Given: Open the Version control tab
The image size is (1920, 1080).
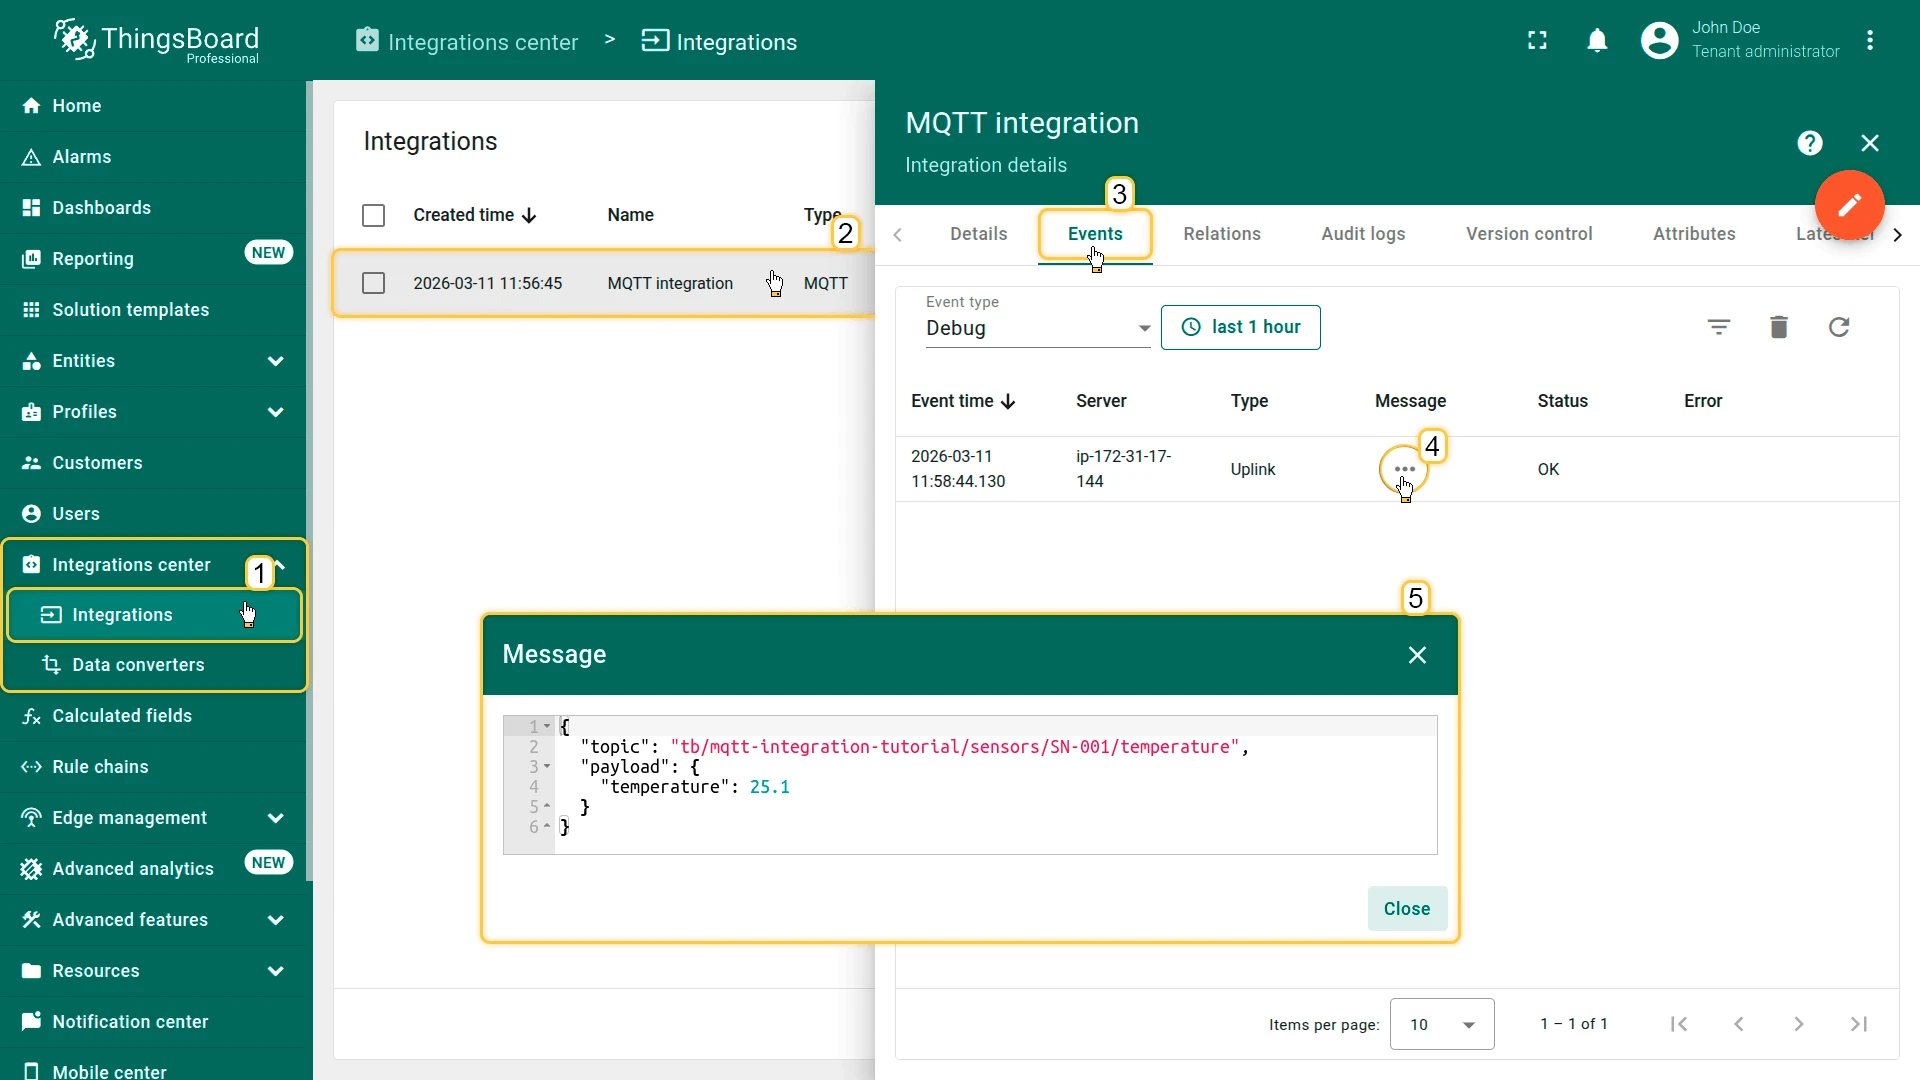Looking at the screenshot, I should (1529, 234).
